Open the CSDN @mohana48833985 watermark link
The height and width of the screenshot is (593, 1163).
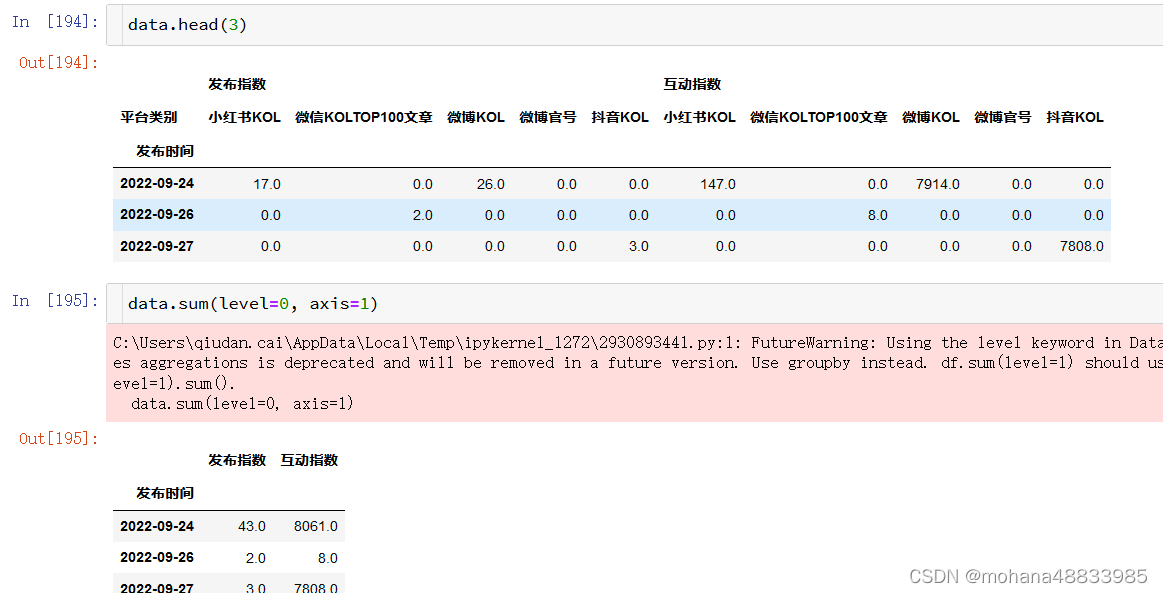(1027, 575)
